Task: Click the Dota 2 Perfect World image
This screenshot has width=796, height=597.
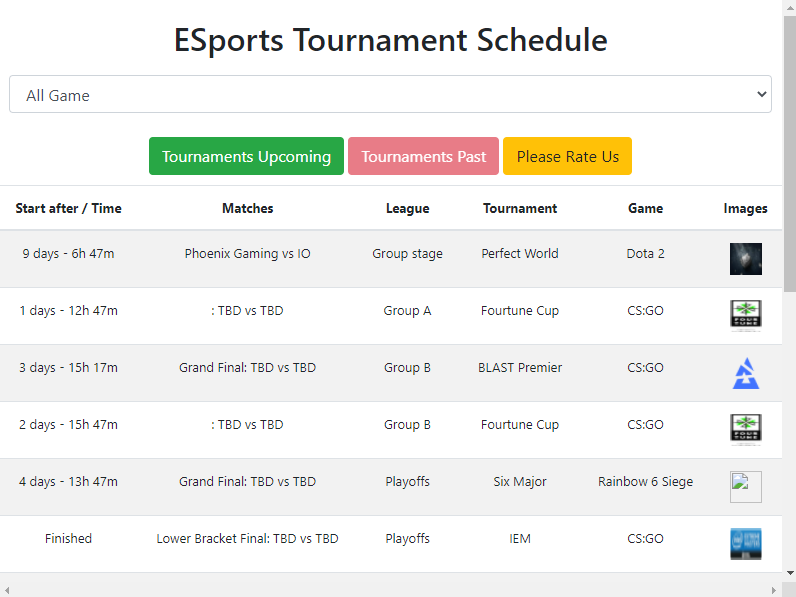Action: coord(745,258)
